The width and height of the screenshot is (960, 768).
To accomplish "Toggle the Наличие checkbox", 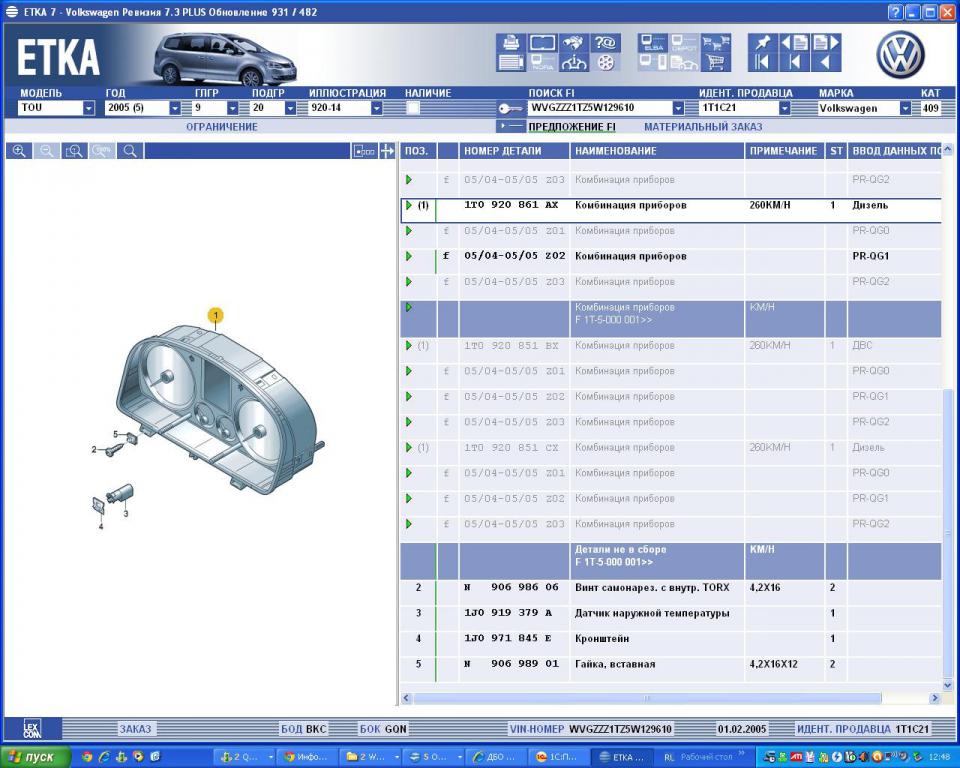I will point(413,108).
